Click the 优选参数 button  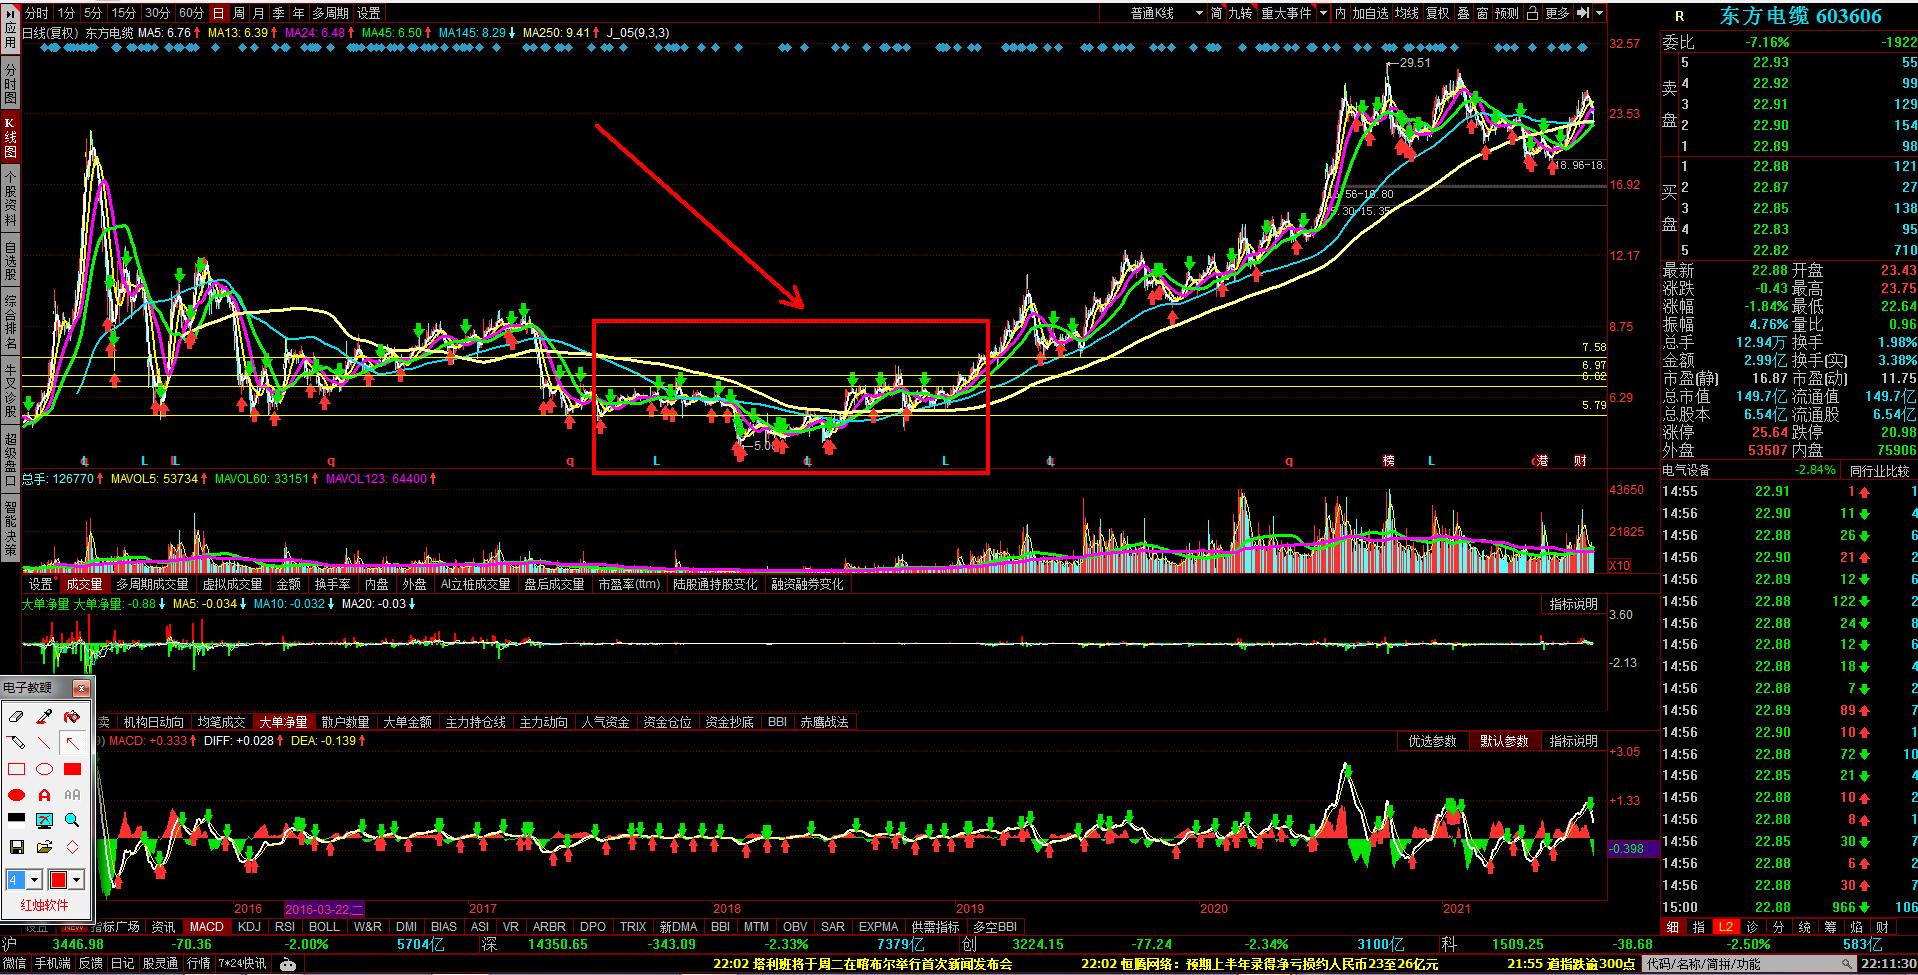coord(1432,741)
